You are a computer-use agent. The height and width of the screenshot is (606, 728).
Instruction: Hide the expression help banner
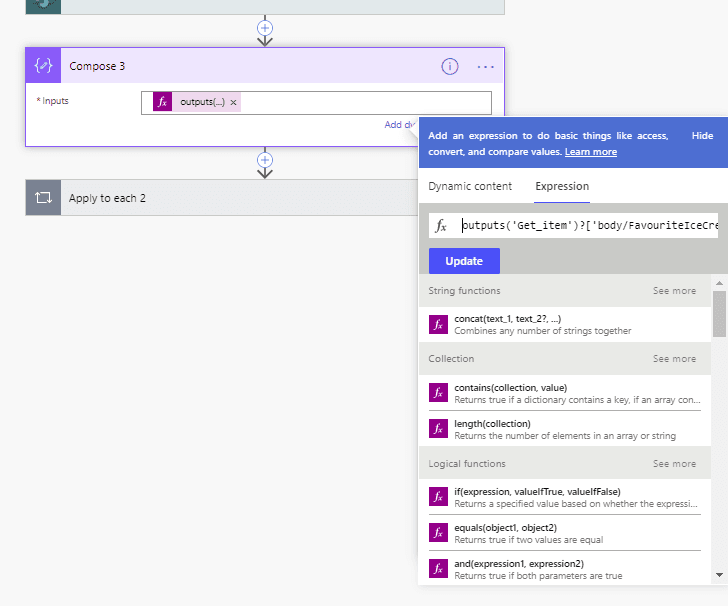click(x=702, y=136)
